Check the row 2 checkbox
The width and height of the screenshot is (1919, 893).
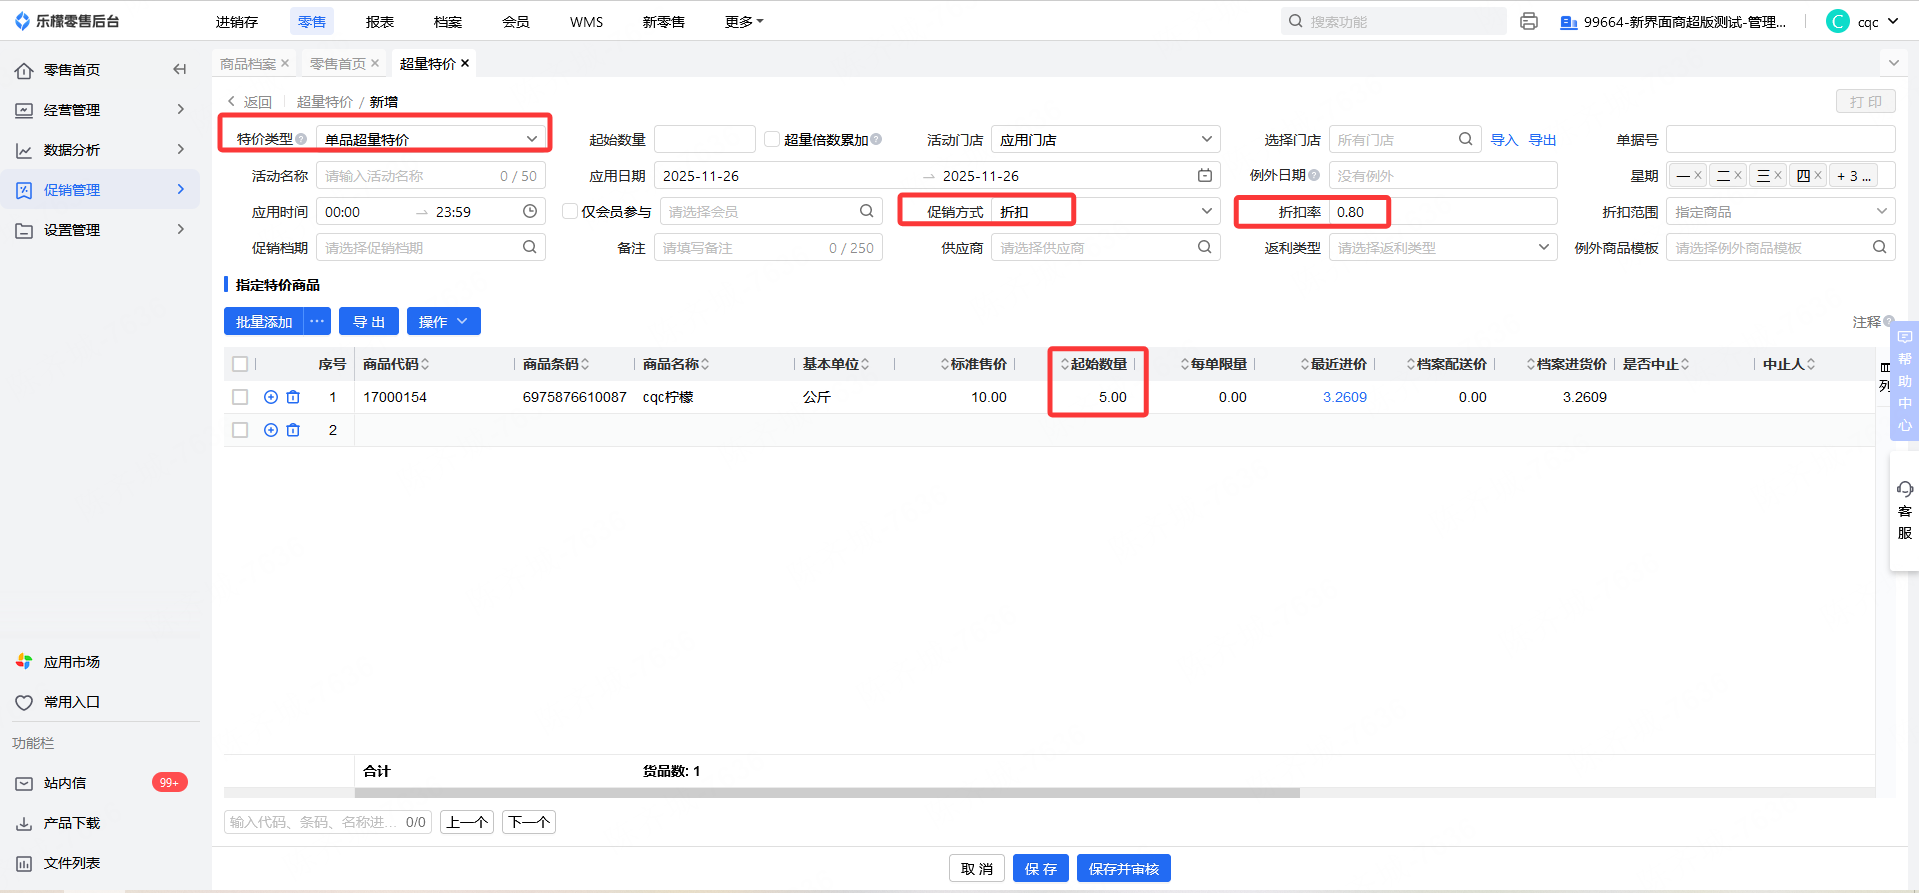point(240,430)
